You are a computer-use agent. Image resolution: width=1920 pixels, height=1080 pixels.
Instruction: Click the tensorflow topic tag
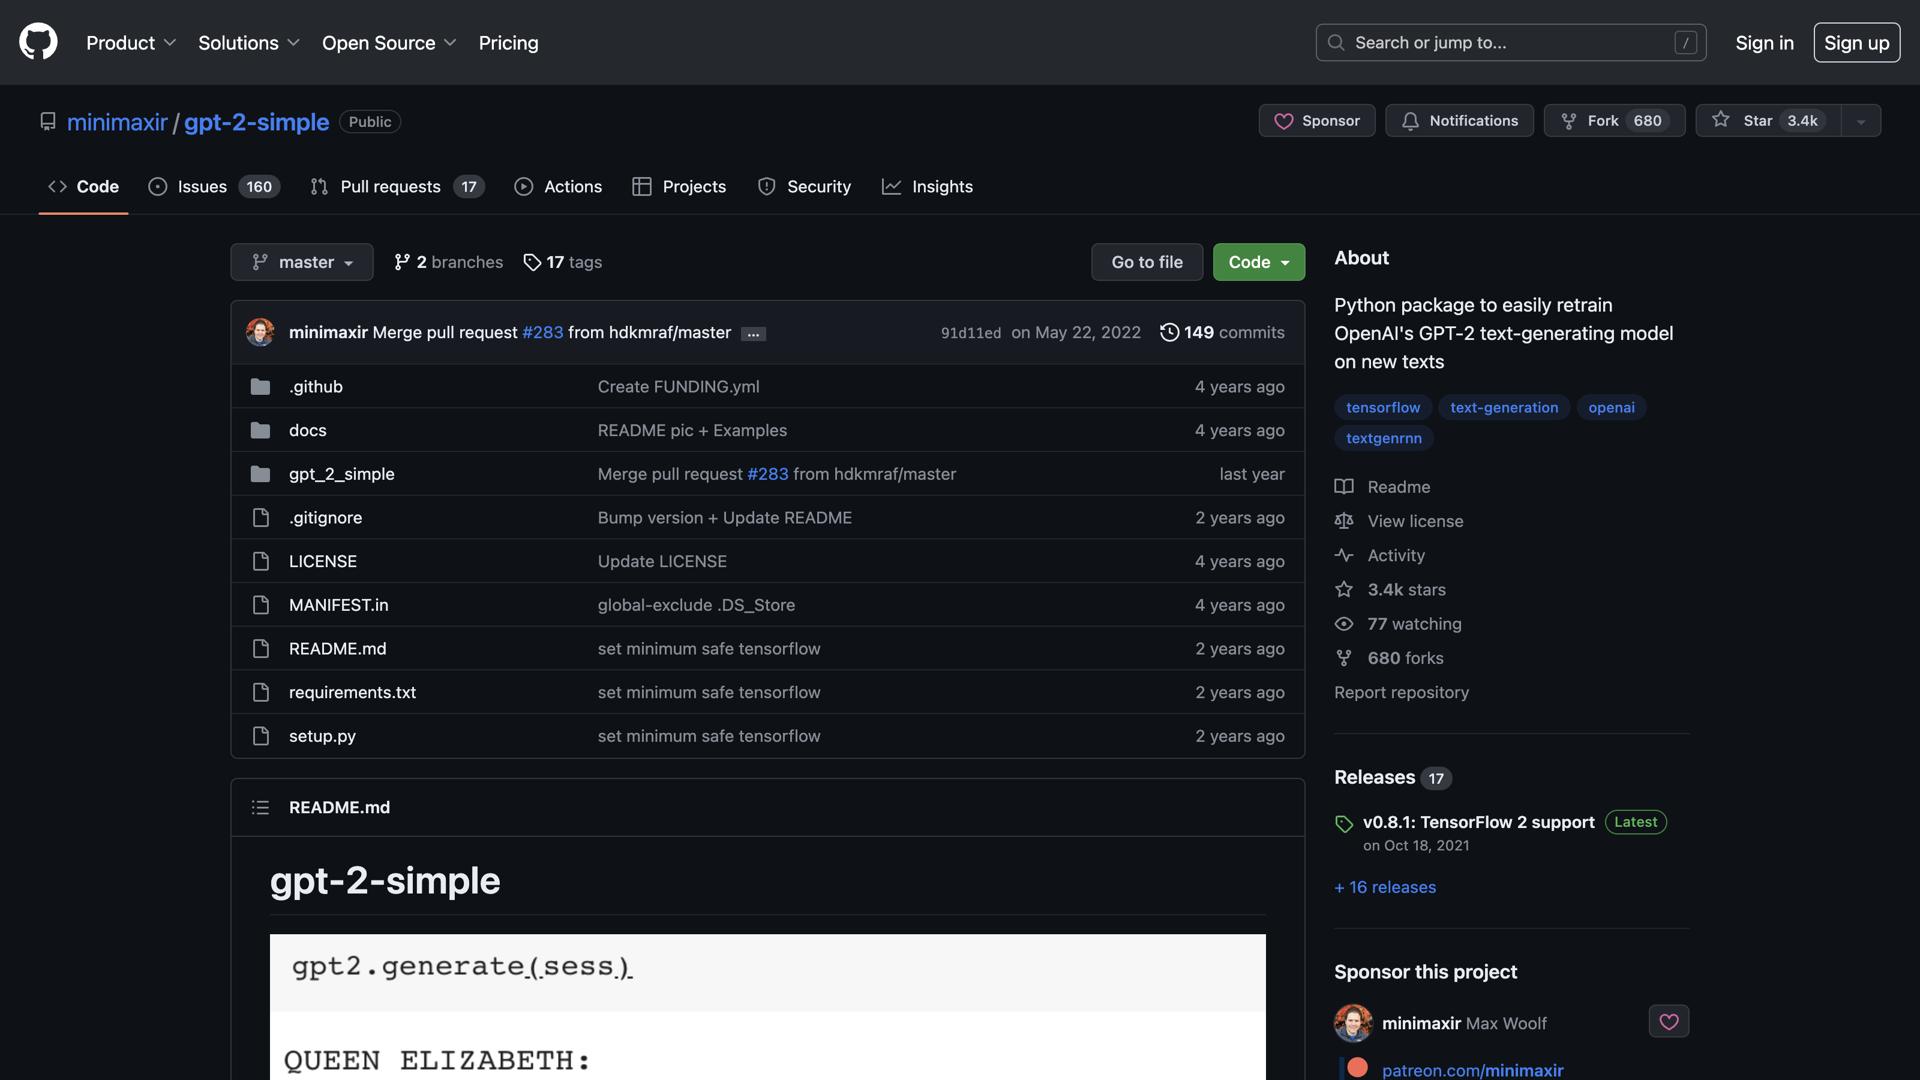click(1382, 407)
